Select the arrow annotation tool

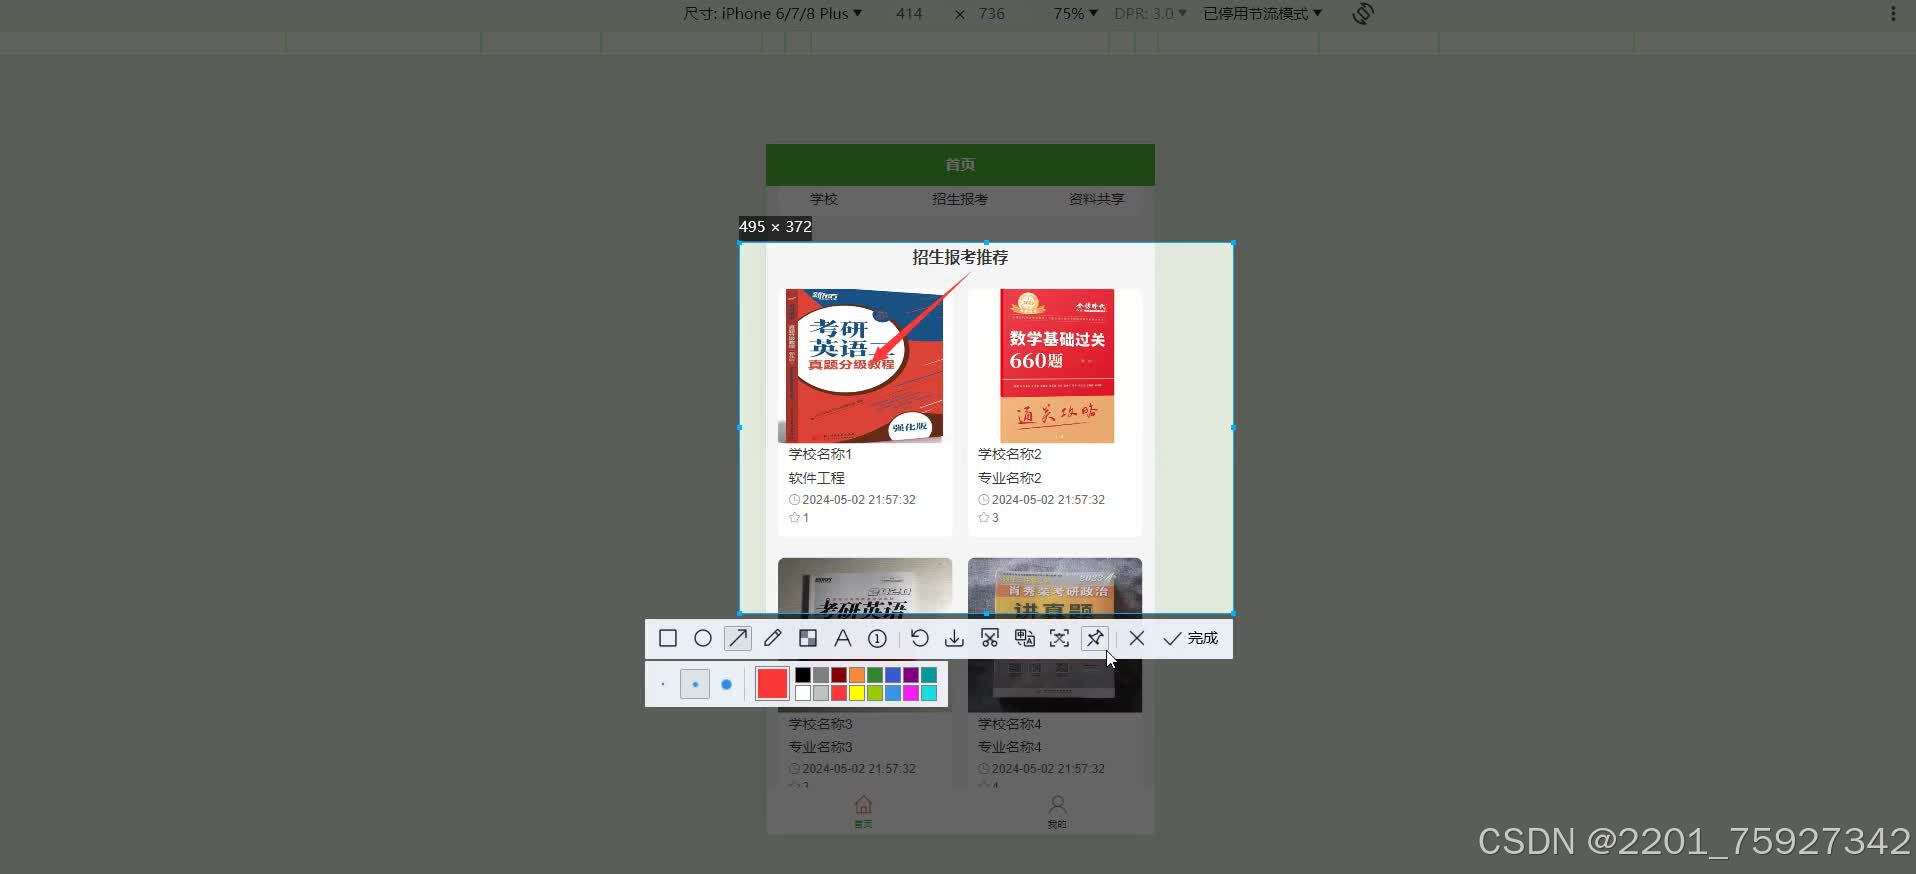(738, 638)
